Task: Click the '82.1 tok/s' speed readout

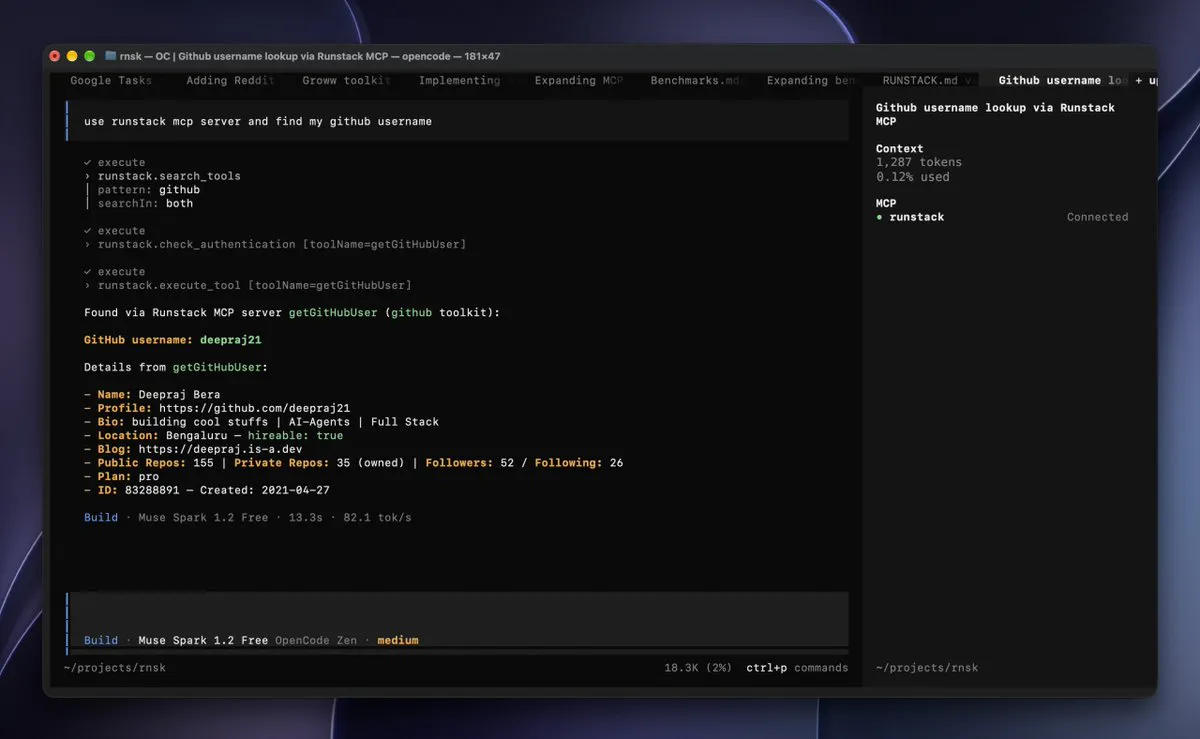Action: click(x=377, y=518)
